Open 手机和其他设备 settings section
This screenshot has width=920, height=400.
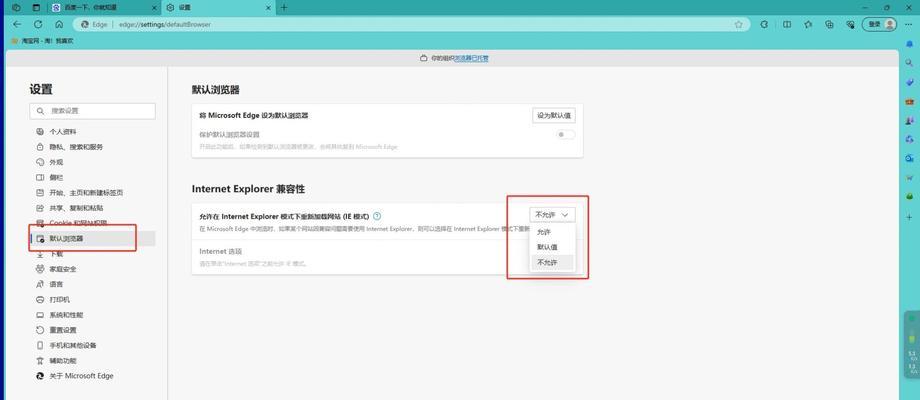point(93,345)
